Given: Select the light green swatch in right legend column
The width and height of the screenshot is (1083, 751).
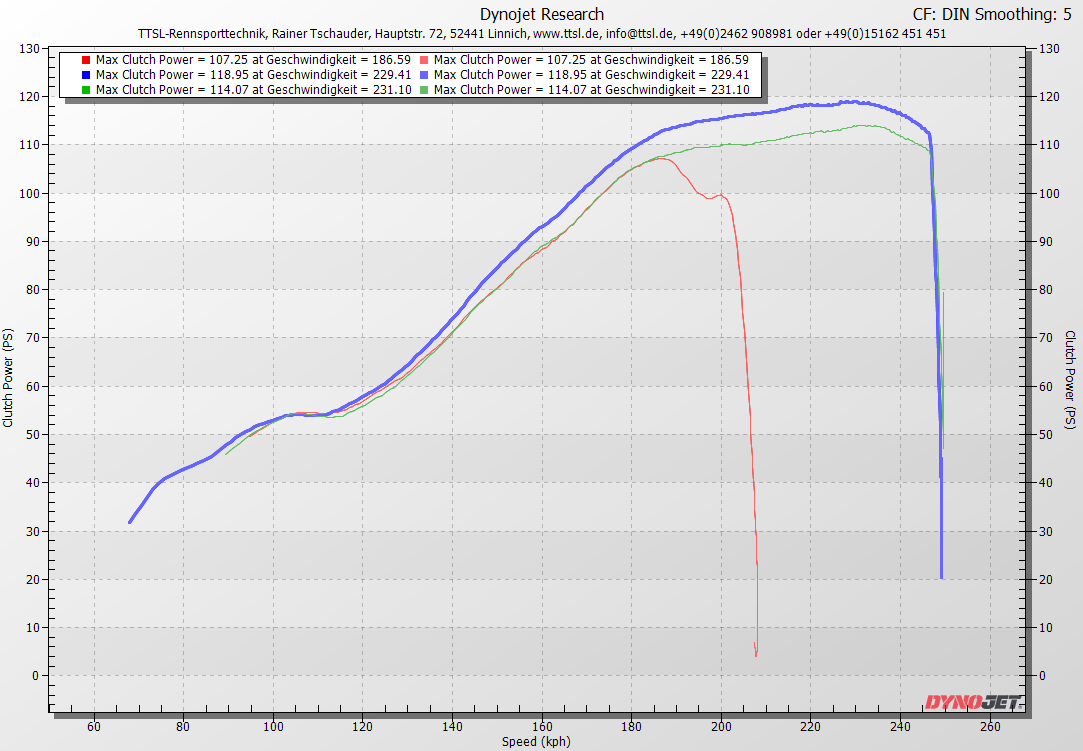Looking at the screenshot, I should (424, 90).
